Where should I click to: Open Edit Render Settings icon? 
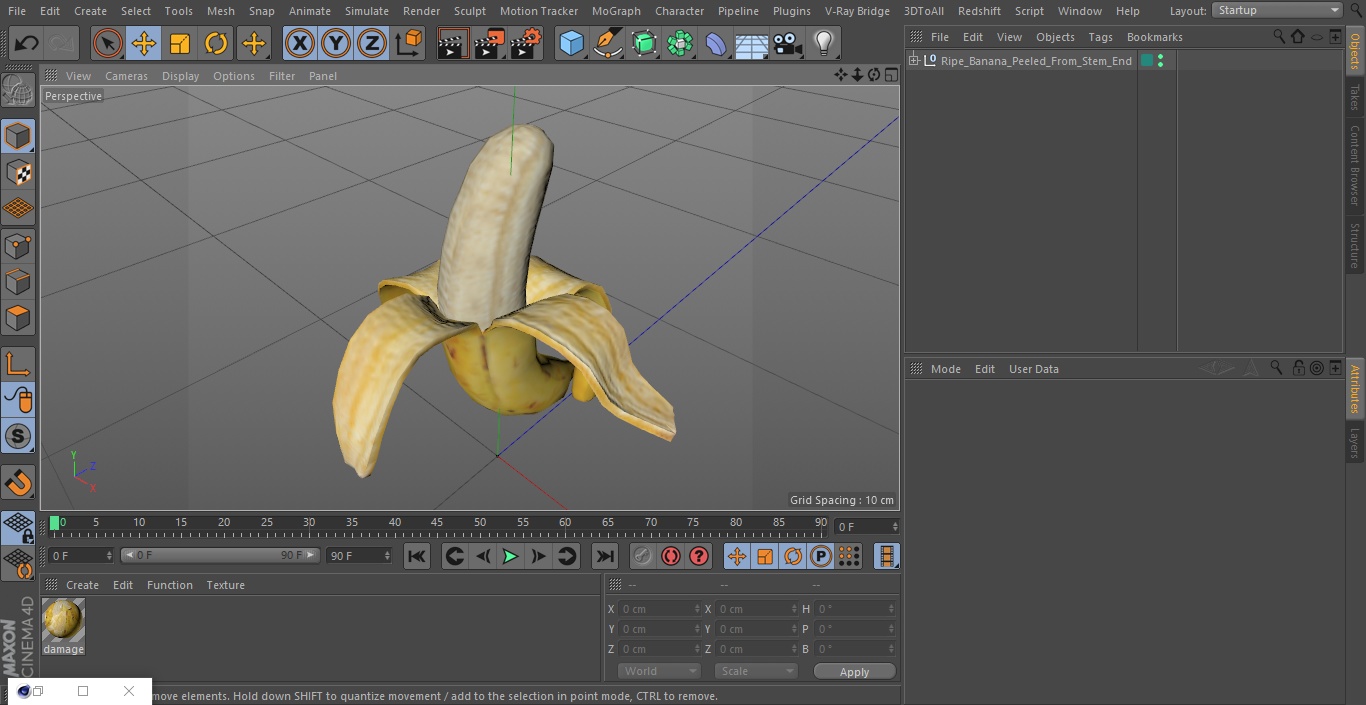pos(526,43)
